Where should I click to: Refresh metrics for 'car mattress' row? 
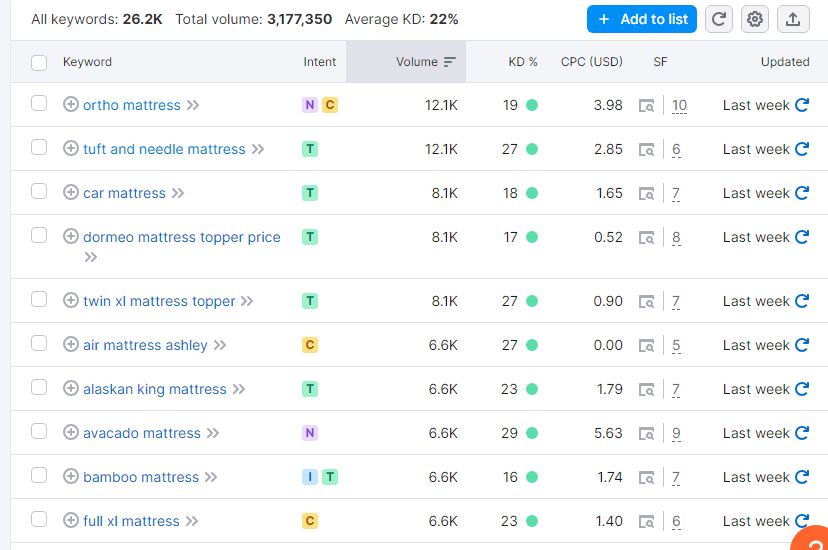[x=802, y=193]
